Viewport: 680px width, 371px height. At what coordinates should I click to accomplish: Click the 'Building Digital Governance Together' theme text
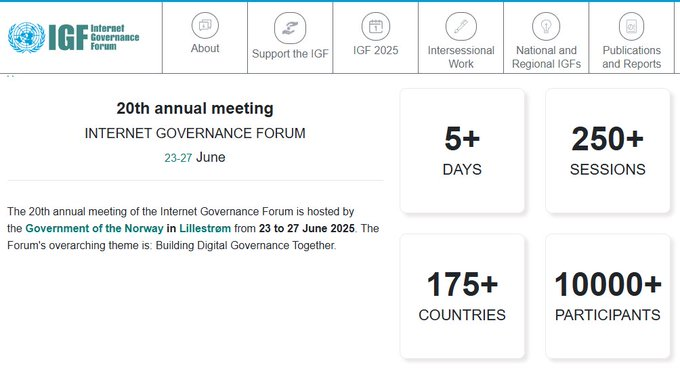(245, 246)
